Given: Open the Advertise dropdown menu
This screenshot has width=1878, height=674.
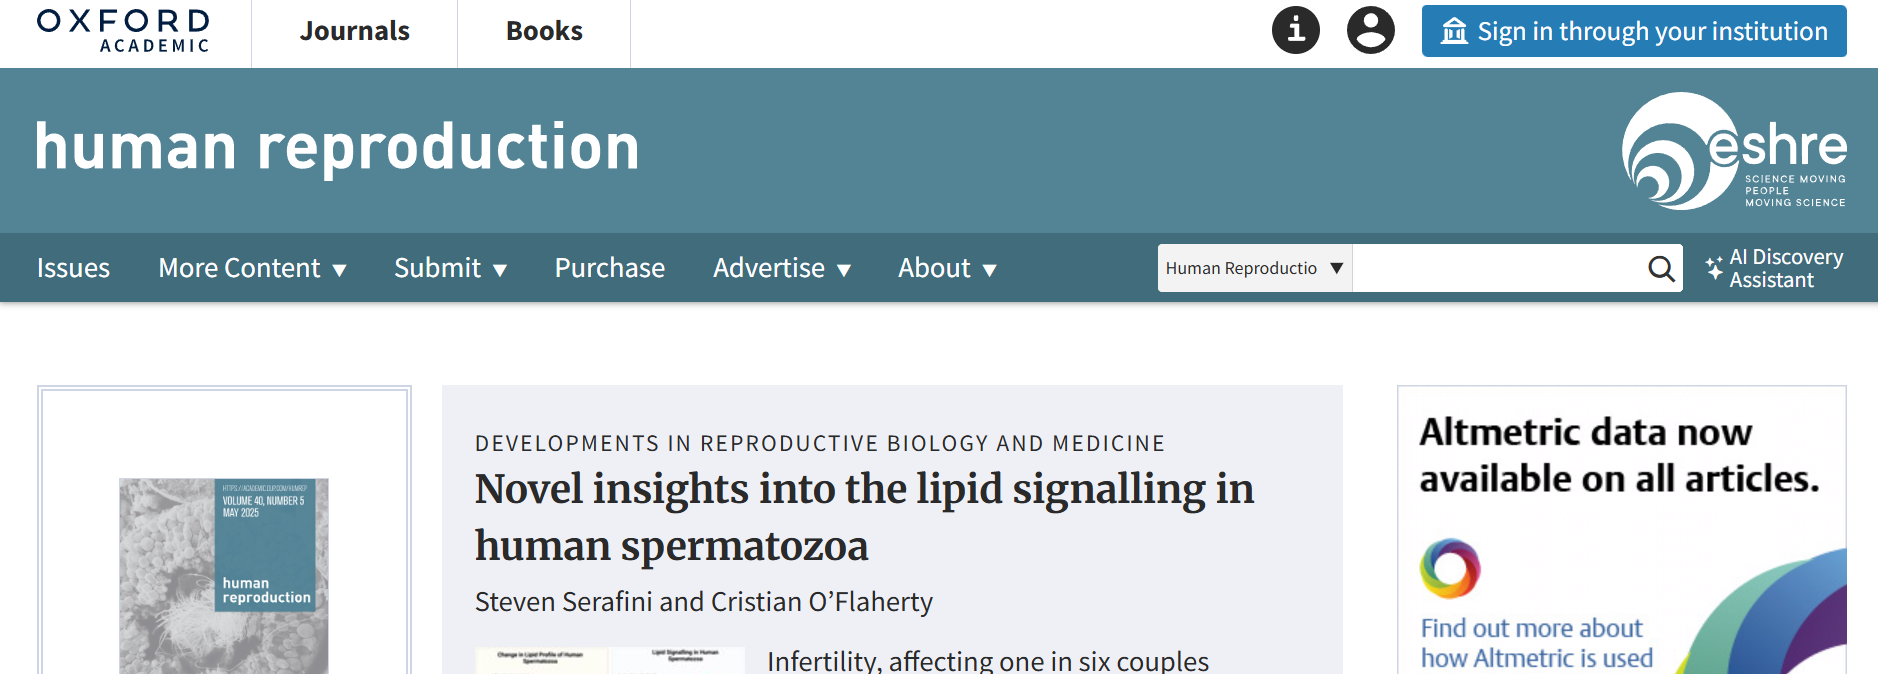Looking at the screenshot, I should point(782,268).
